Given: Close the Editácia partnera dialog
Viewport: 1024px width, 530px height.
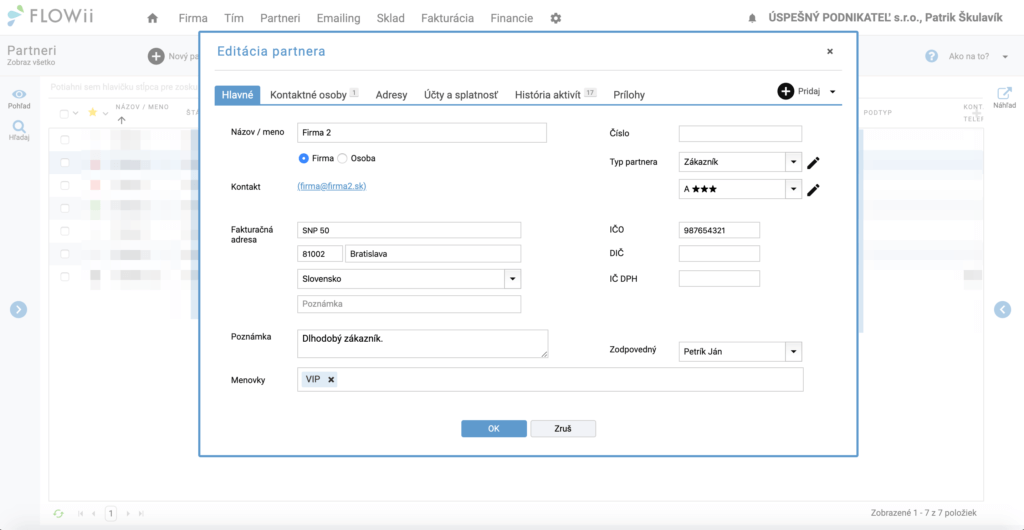Looking at the screenshot, I should point(830,51).
